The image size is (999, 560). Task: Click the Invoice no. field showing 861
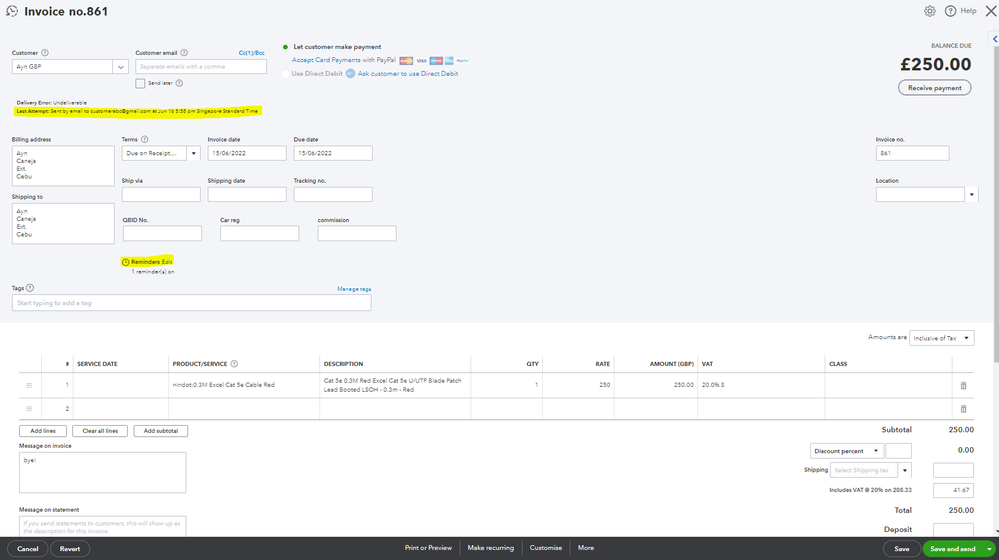click(x=912, y=153)
